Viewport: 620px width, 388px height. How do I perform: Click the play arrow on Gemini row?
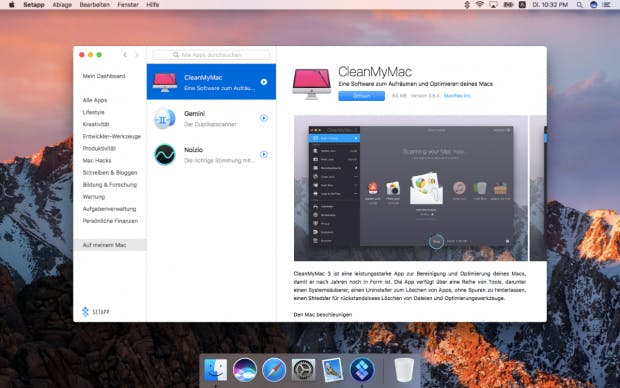(x=264, y=118)
